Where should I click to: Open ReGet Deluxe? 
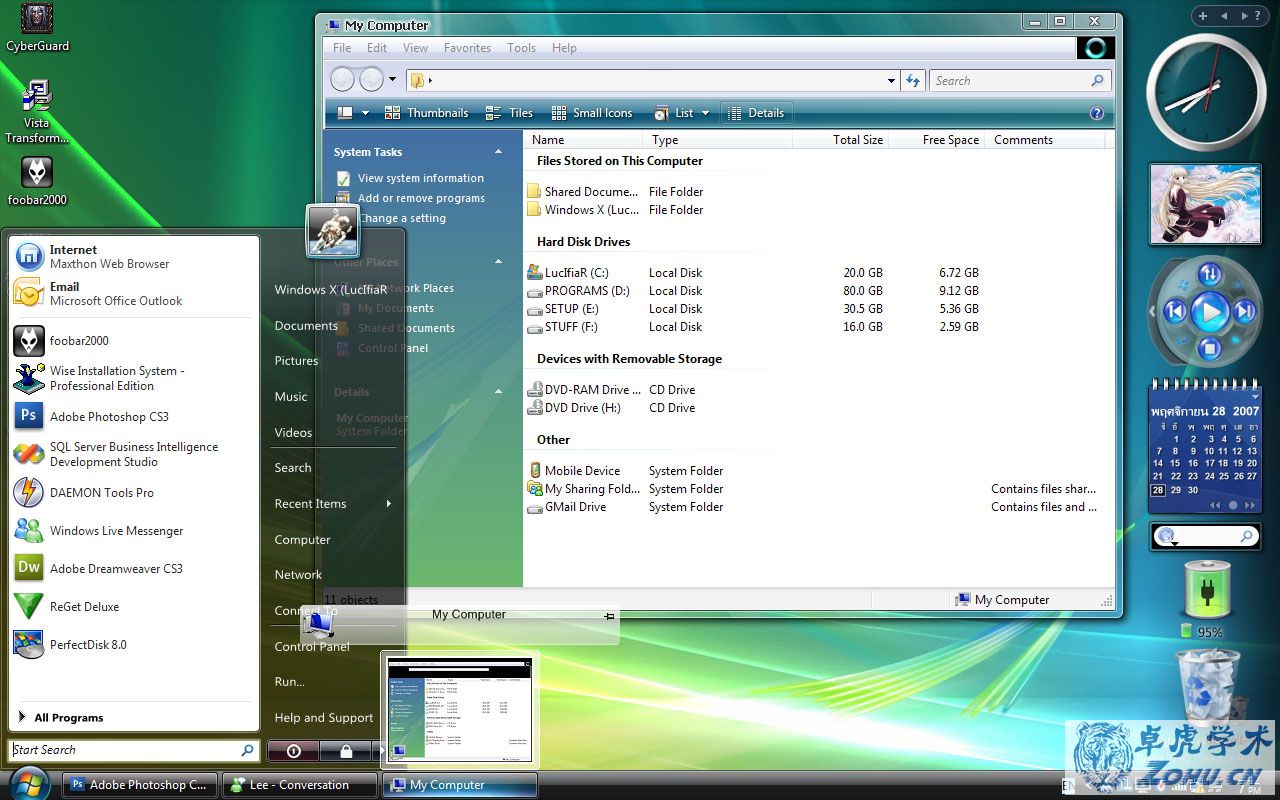[133, 606]
